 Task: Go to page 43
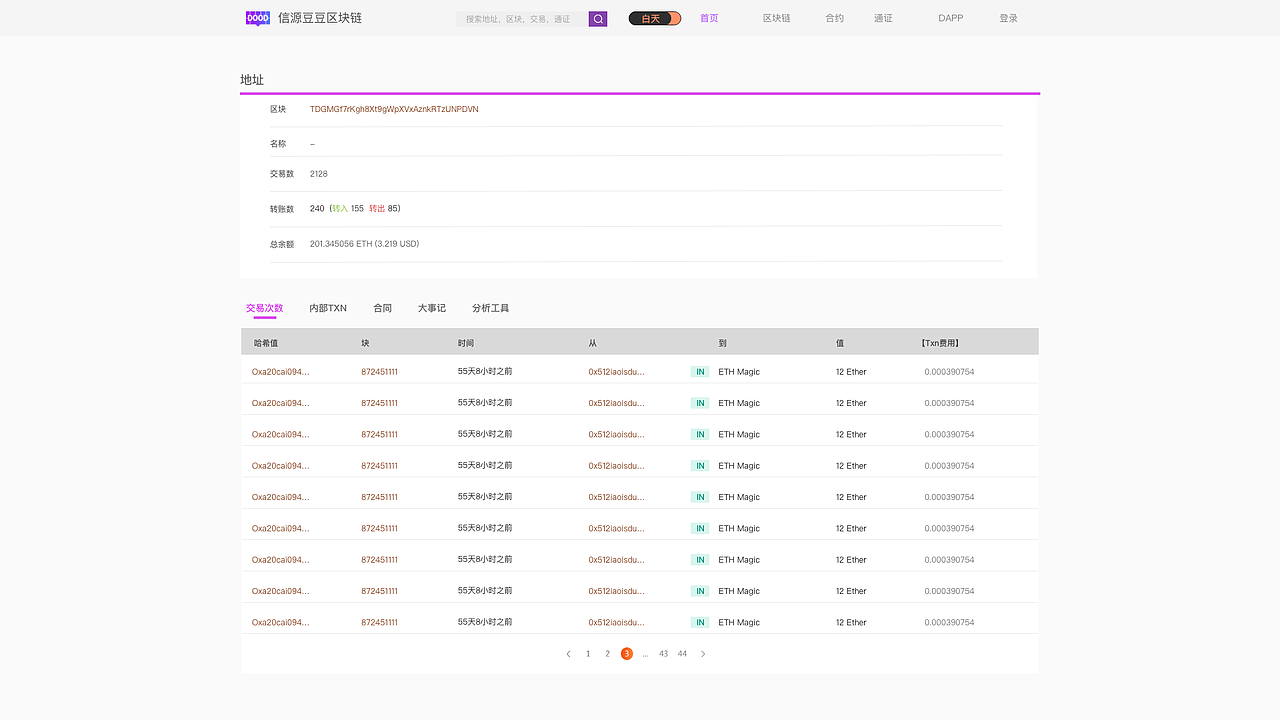click(664, 654)
